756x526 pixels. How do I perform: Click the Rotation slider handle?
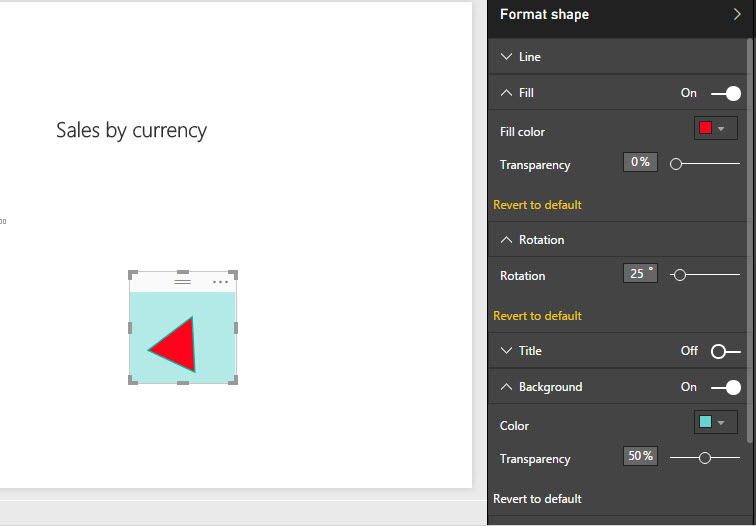(x=680, y=275)
